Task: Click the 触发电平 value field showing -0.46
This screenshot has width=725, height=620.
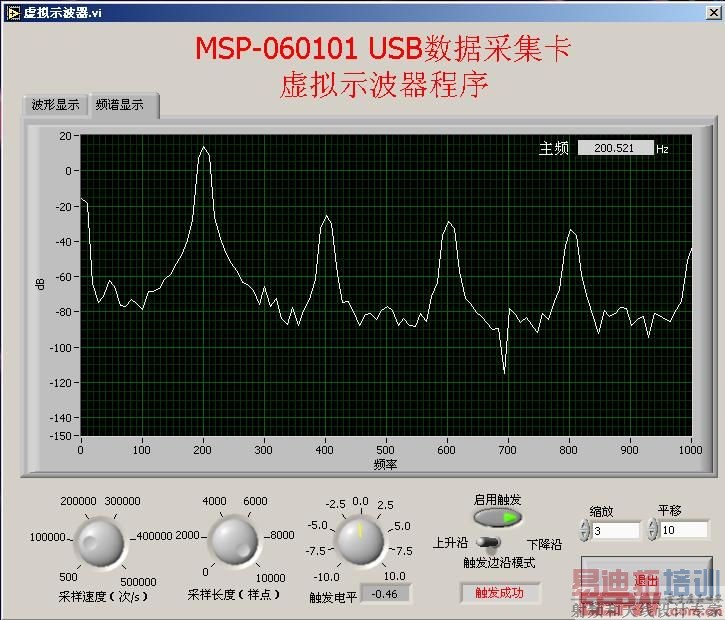Action: coord(385,594)
